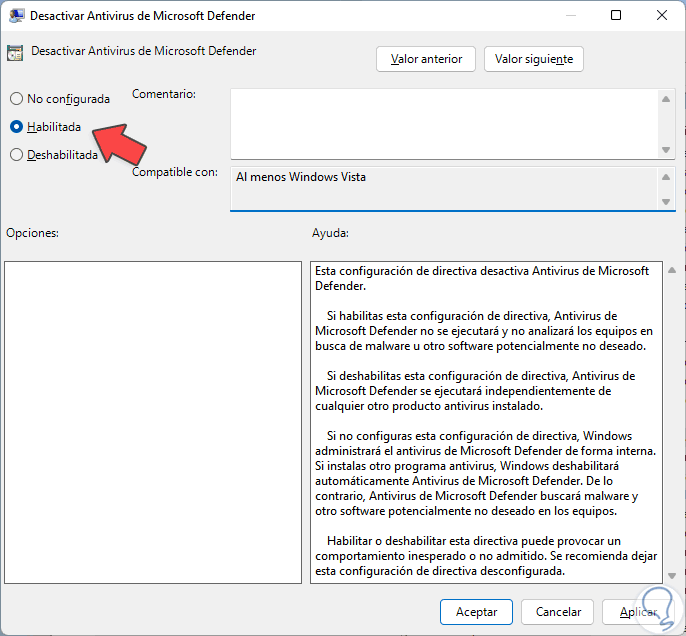
Task: Click the Ayuda paragraph starting 'Si no configuras'
Action: (486, 473)
